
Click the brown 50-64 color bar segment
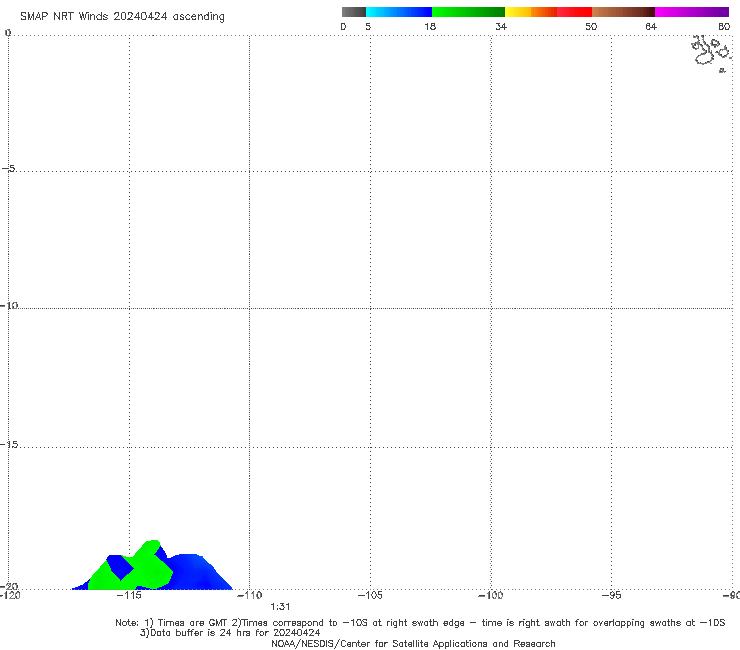[x=623, y=12]
